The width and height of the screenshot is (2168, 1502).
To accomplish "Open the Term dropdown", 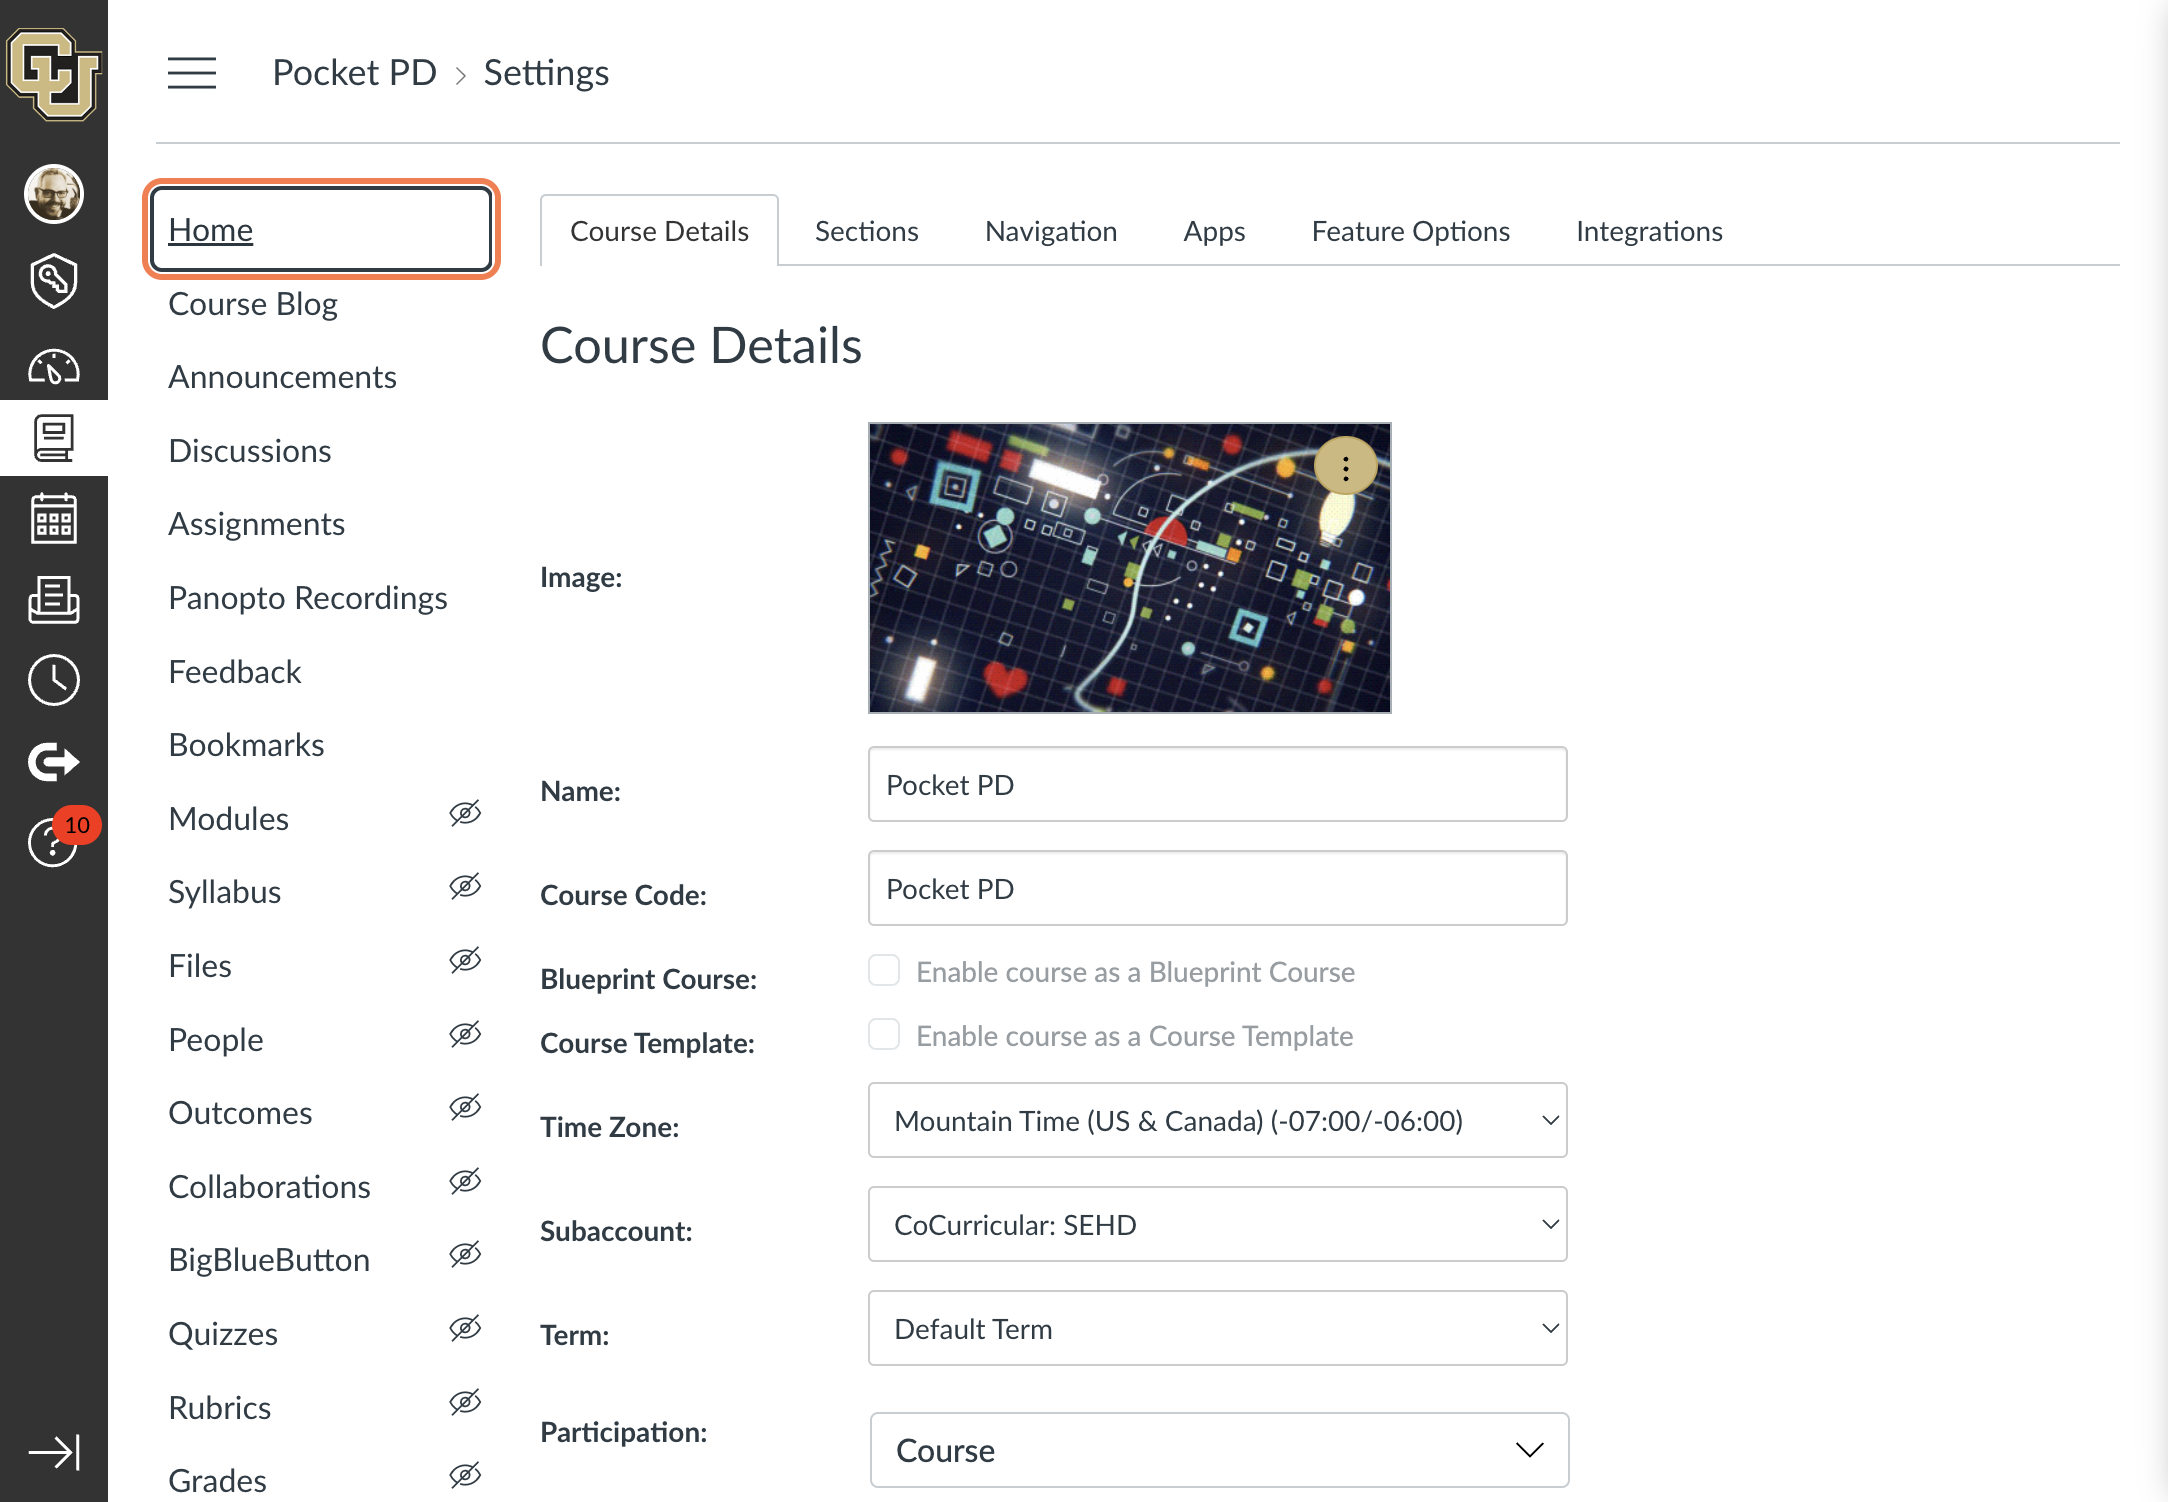I will click(x=1218, y=1328).
